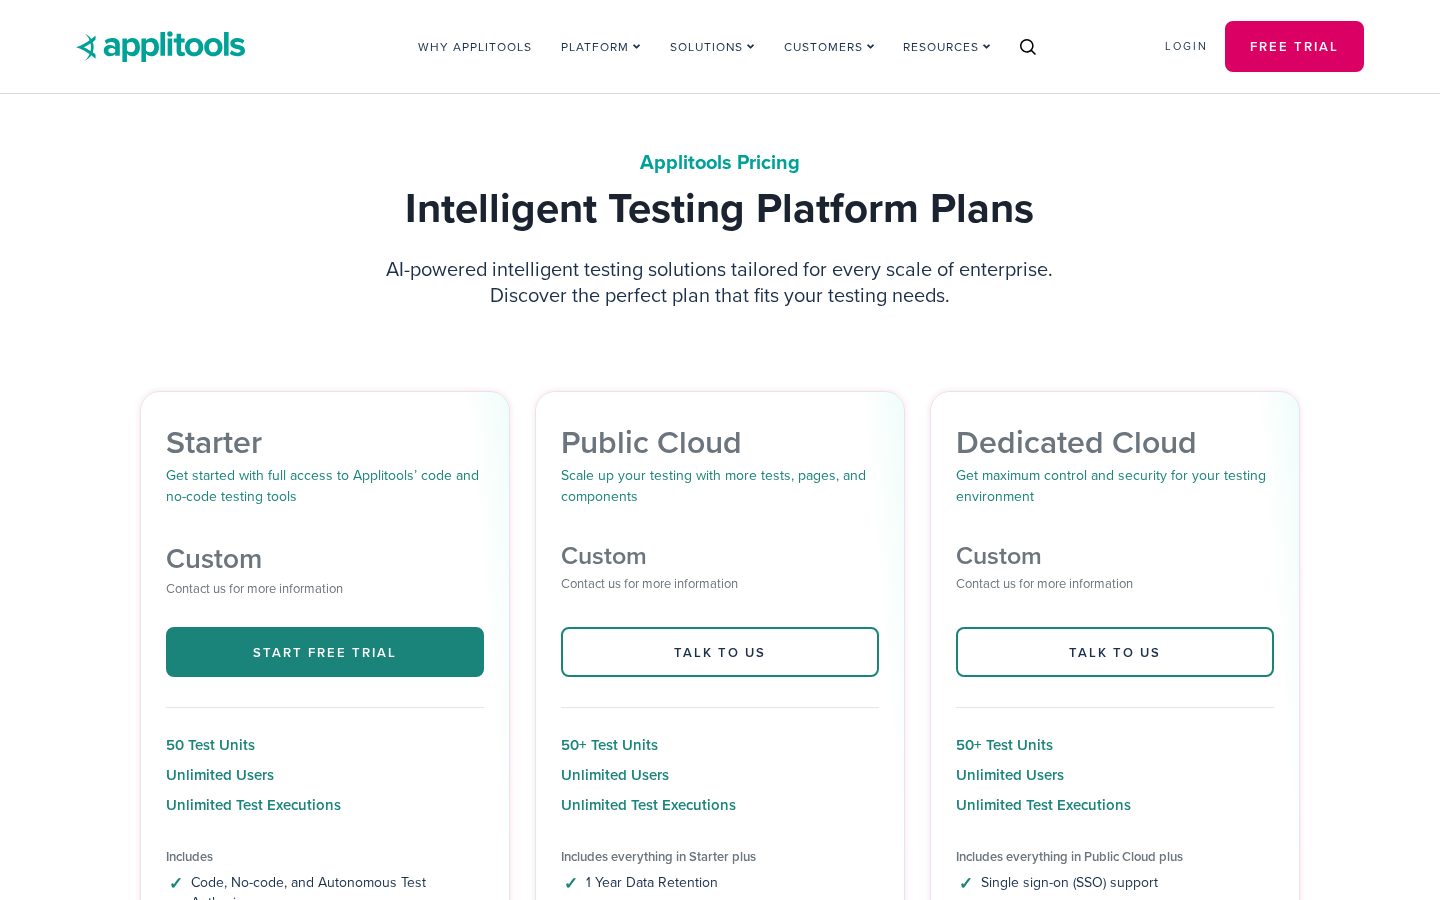Screen dimensions: 1440x900
Task: Click 'Contact us for more information' in Public Cloud
Action: (649, 584)
